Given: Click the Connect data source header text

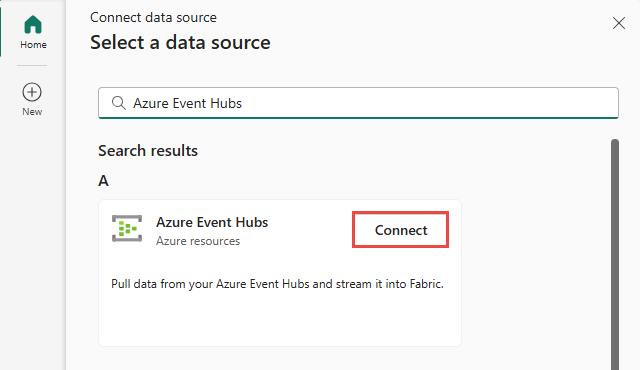Looking at the screenshot, I should pyautogui.click(x=153, y=18).
